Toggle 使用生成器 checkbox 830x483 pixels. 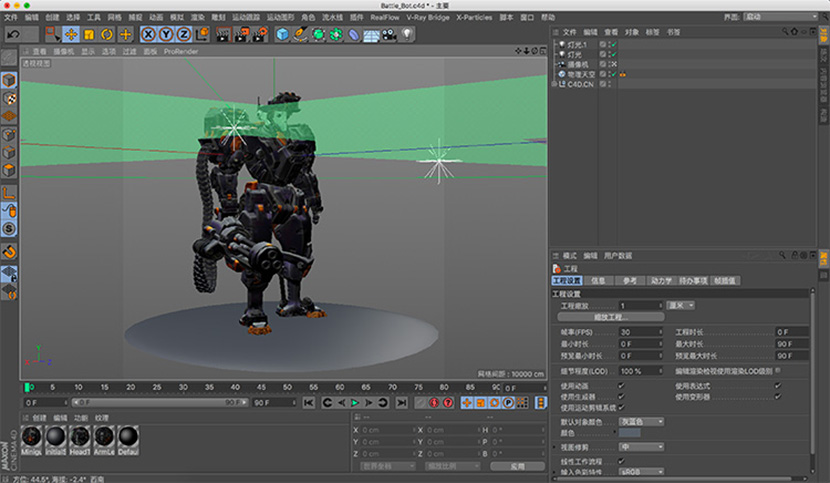click(621, 396)
